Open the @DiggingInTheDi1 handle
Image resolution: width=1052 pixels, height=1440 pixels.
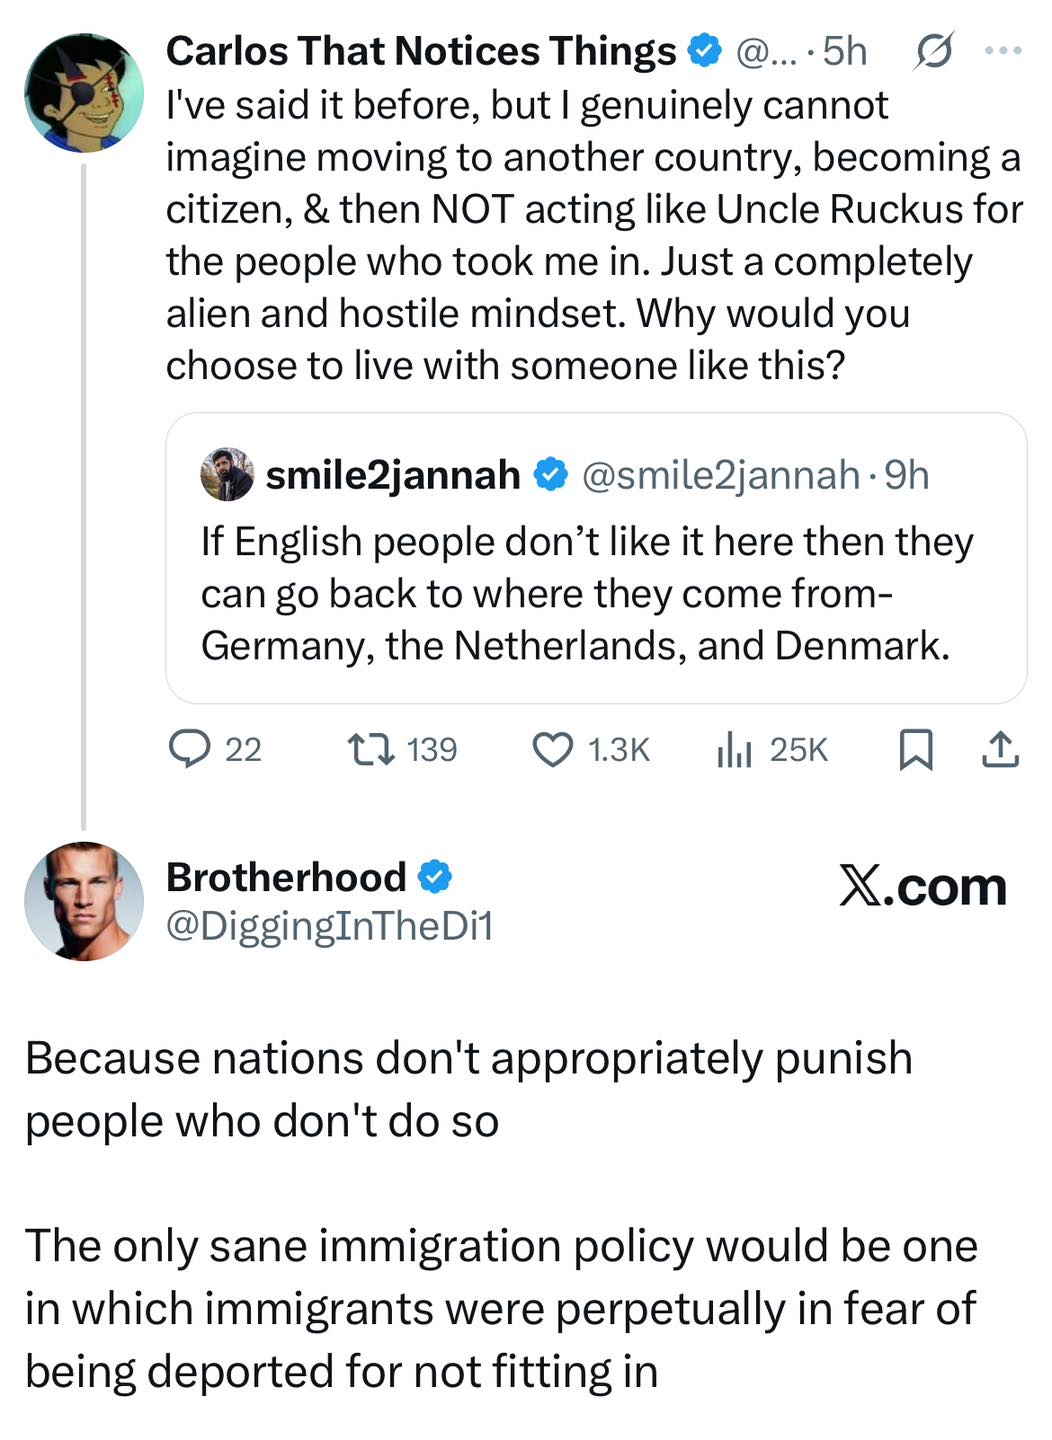pos(329,926)
